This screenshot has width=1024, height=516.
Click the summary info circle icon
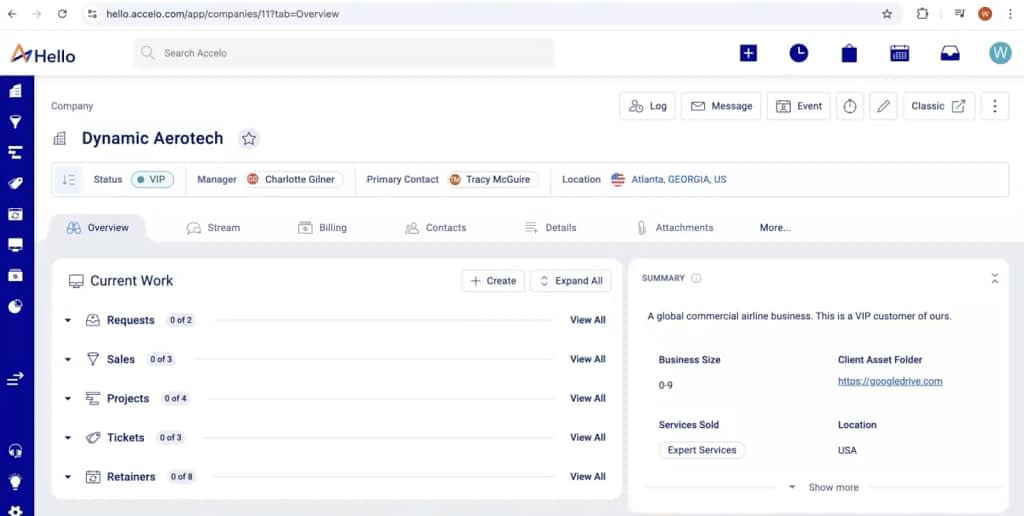point(696,278)
